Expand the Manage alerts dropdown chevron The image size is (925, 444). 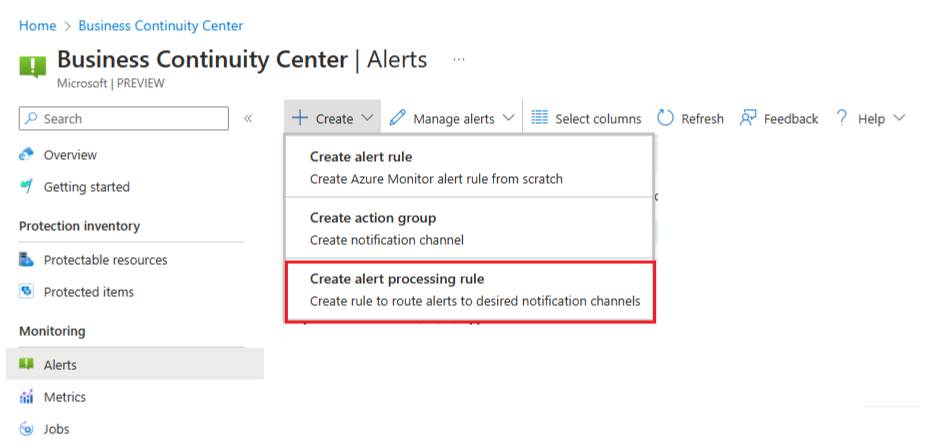coord(509,118)
